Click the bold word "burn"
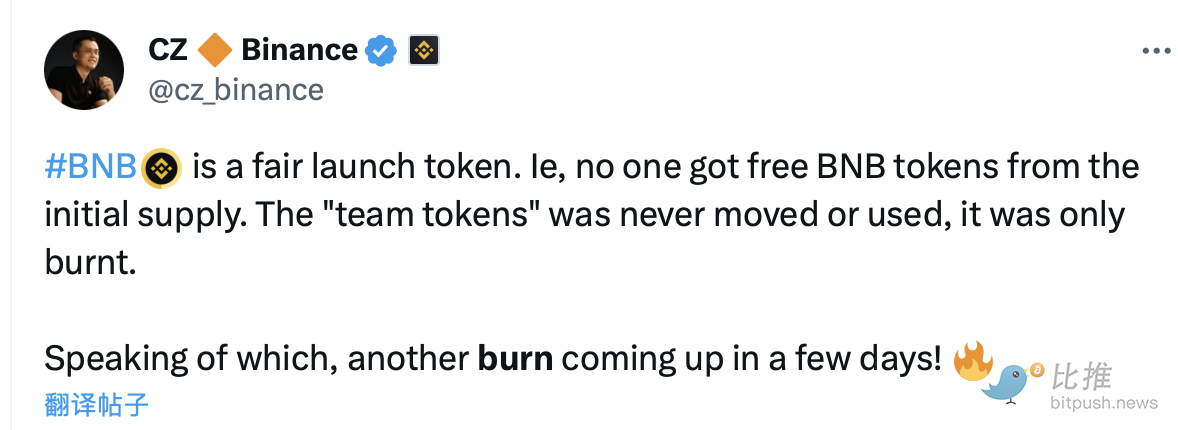Viewport: 1178px width, 430px height. pos(515,360)
